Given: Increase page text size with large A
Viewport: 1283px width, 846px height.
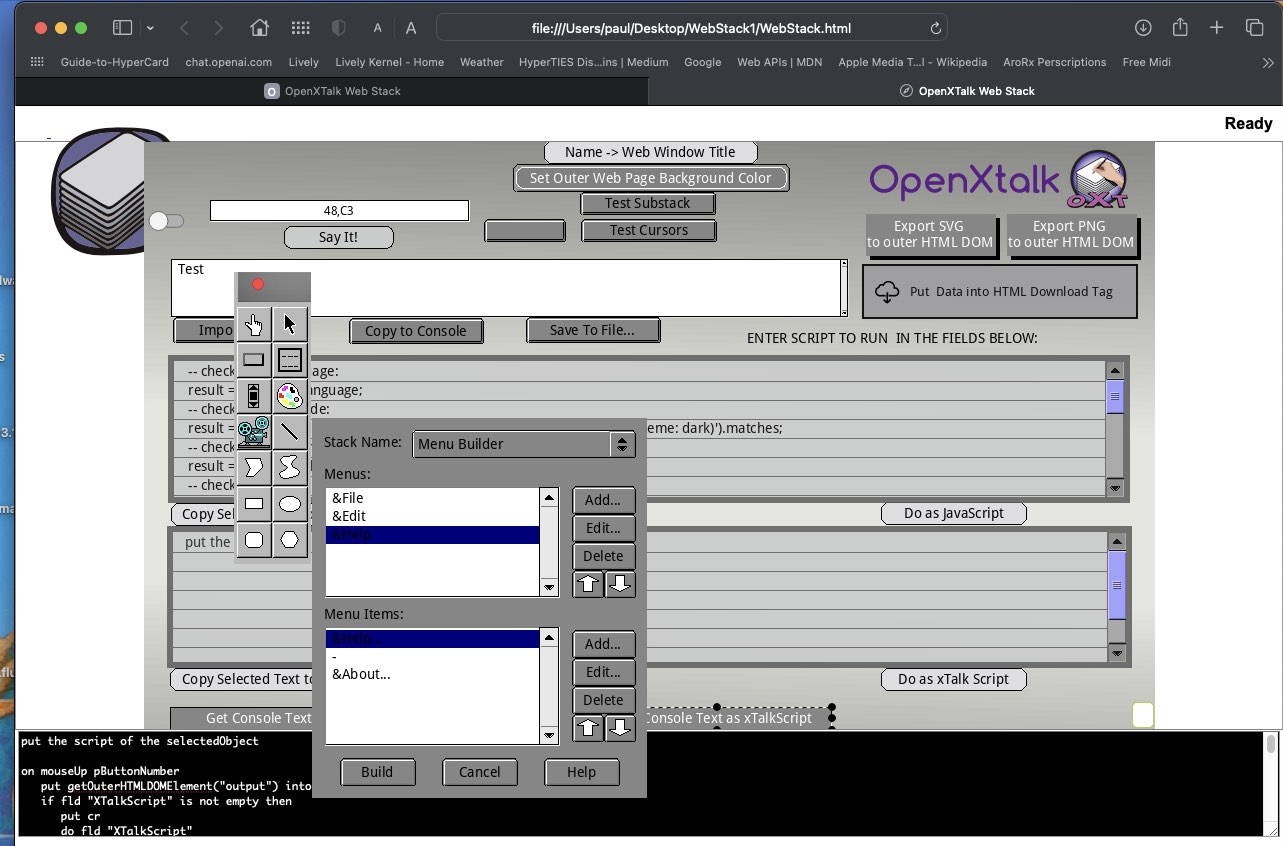Looking at the screenshot, I should pos(411,28).
